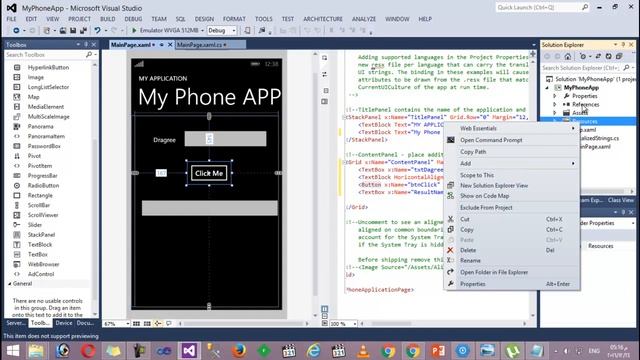Click the Undo icon in the toolbar

(x=97, y=30)
